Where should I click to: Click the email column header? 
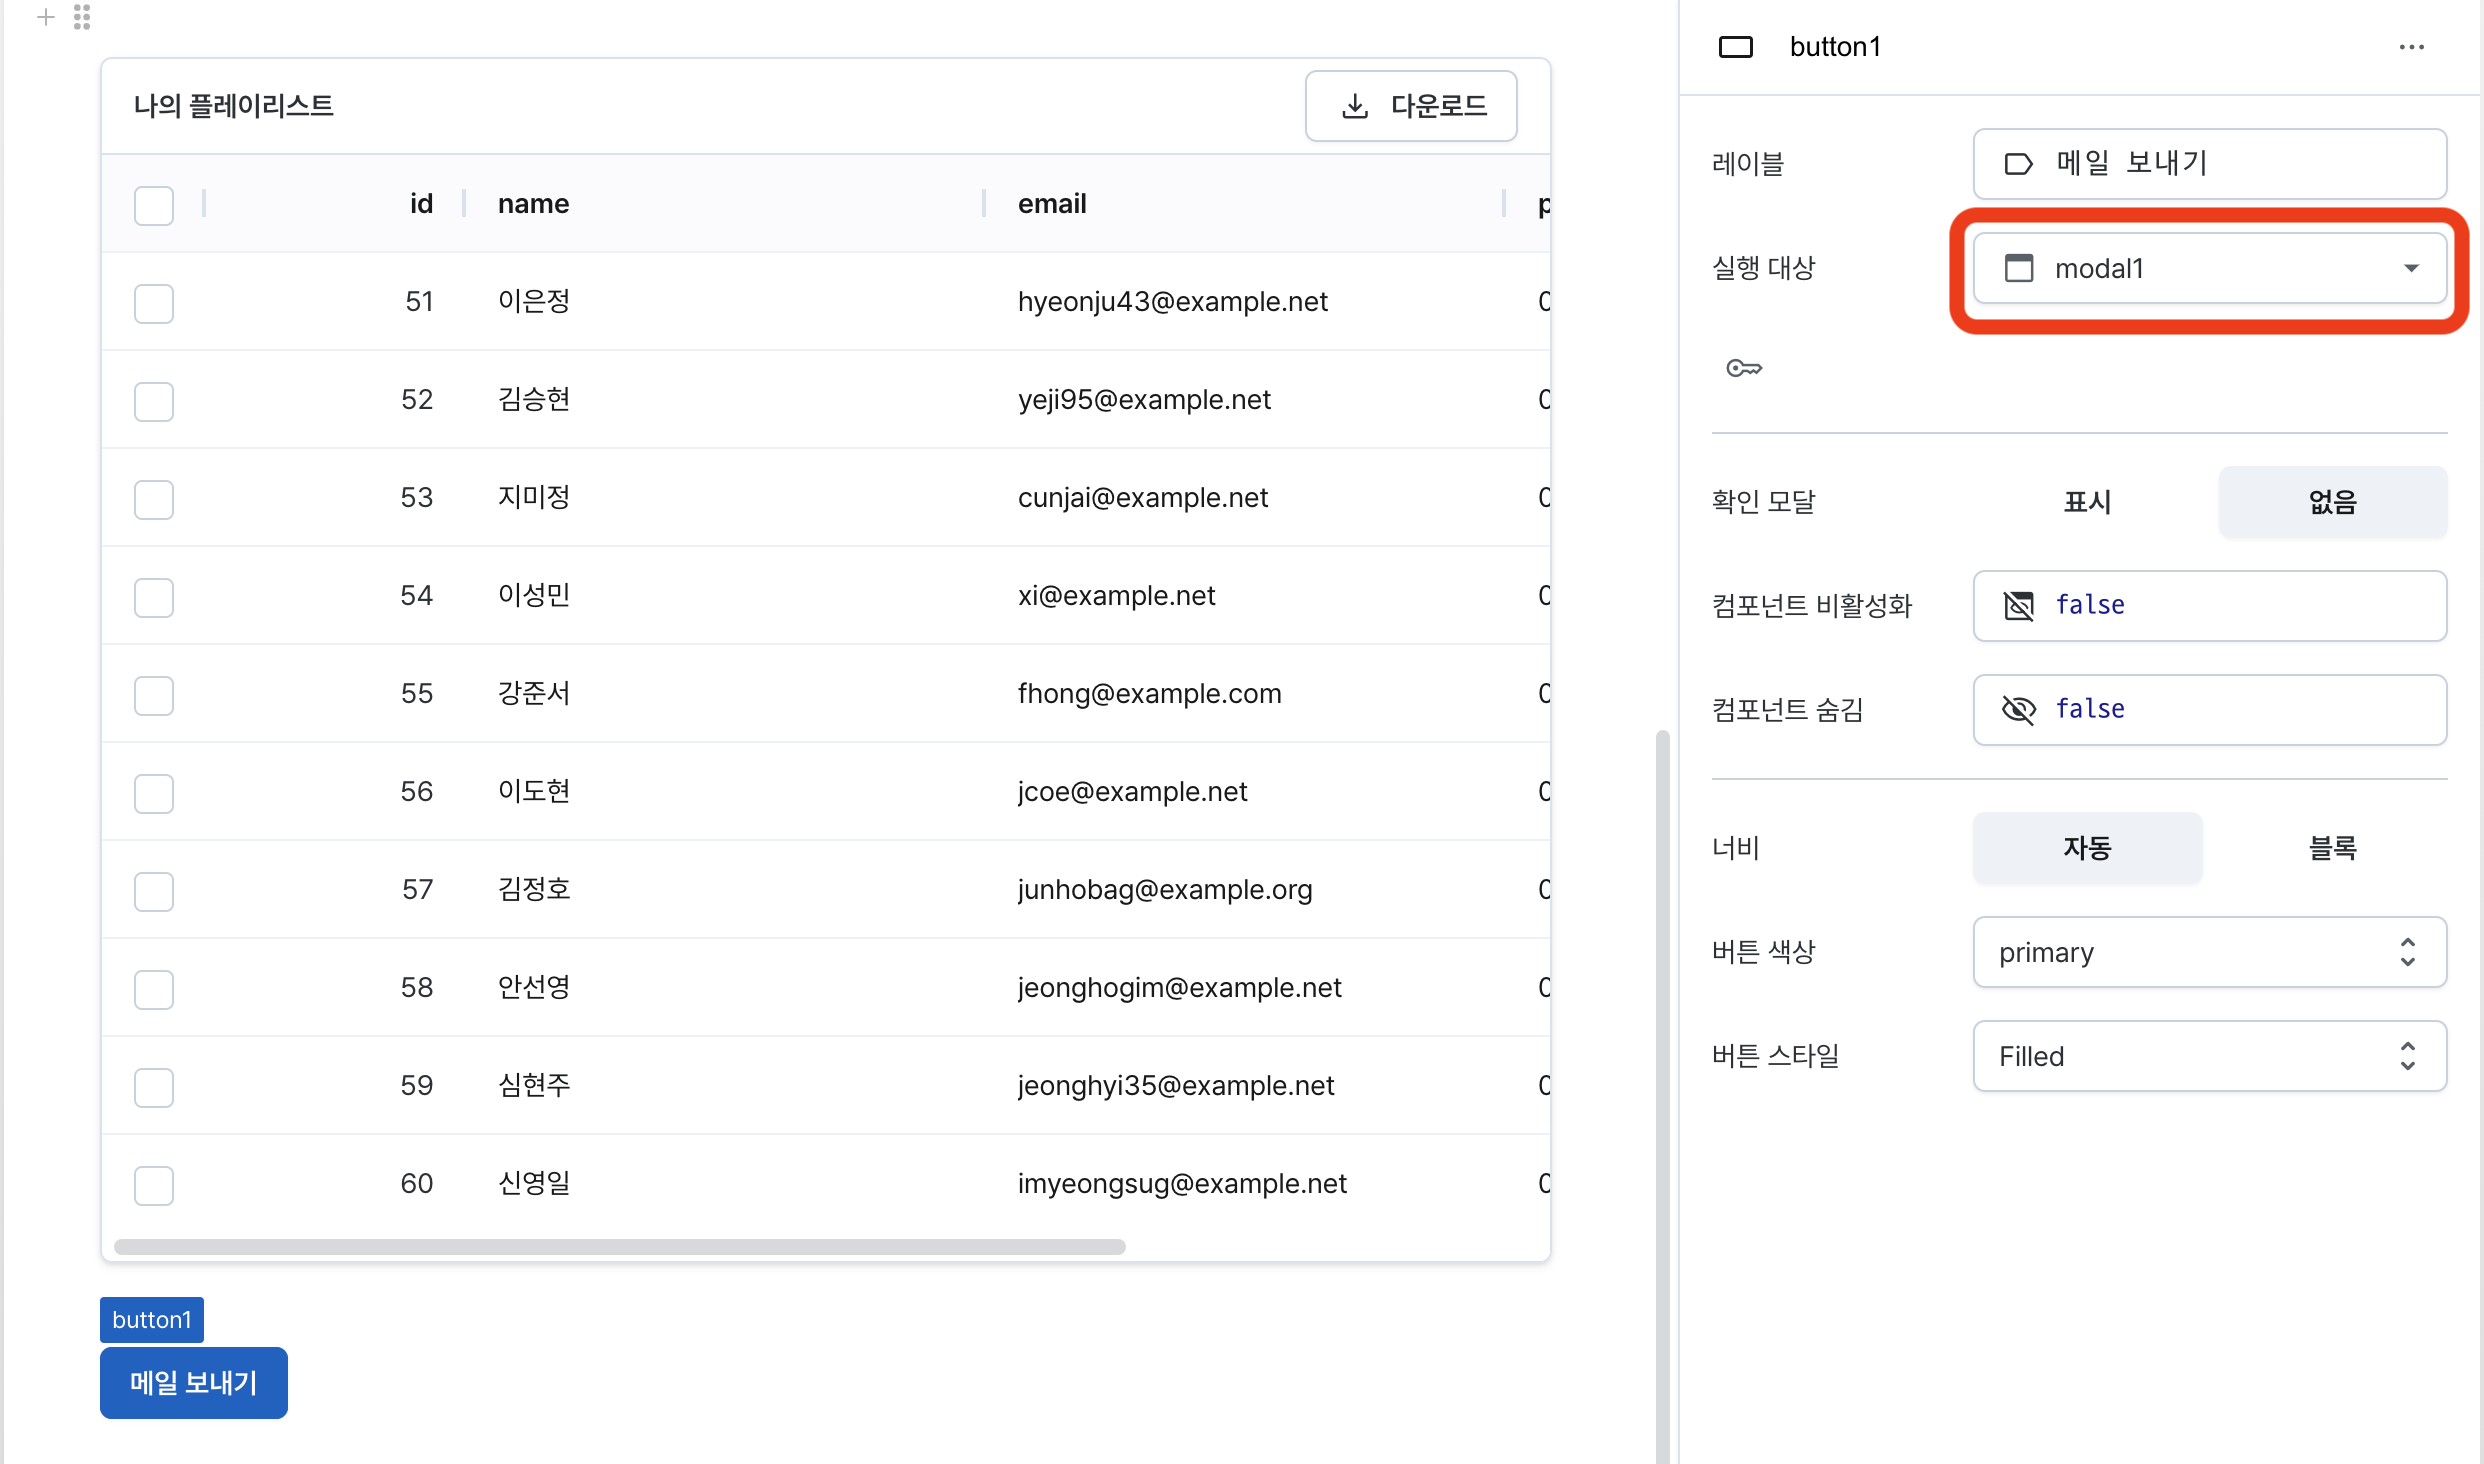coord(1052,204)
